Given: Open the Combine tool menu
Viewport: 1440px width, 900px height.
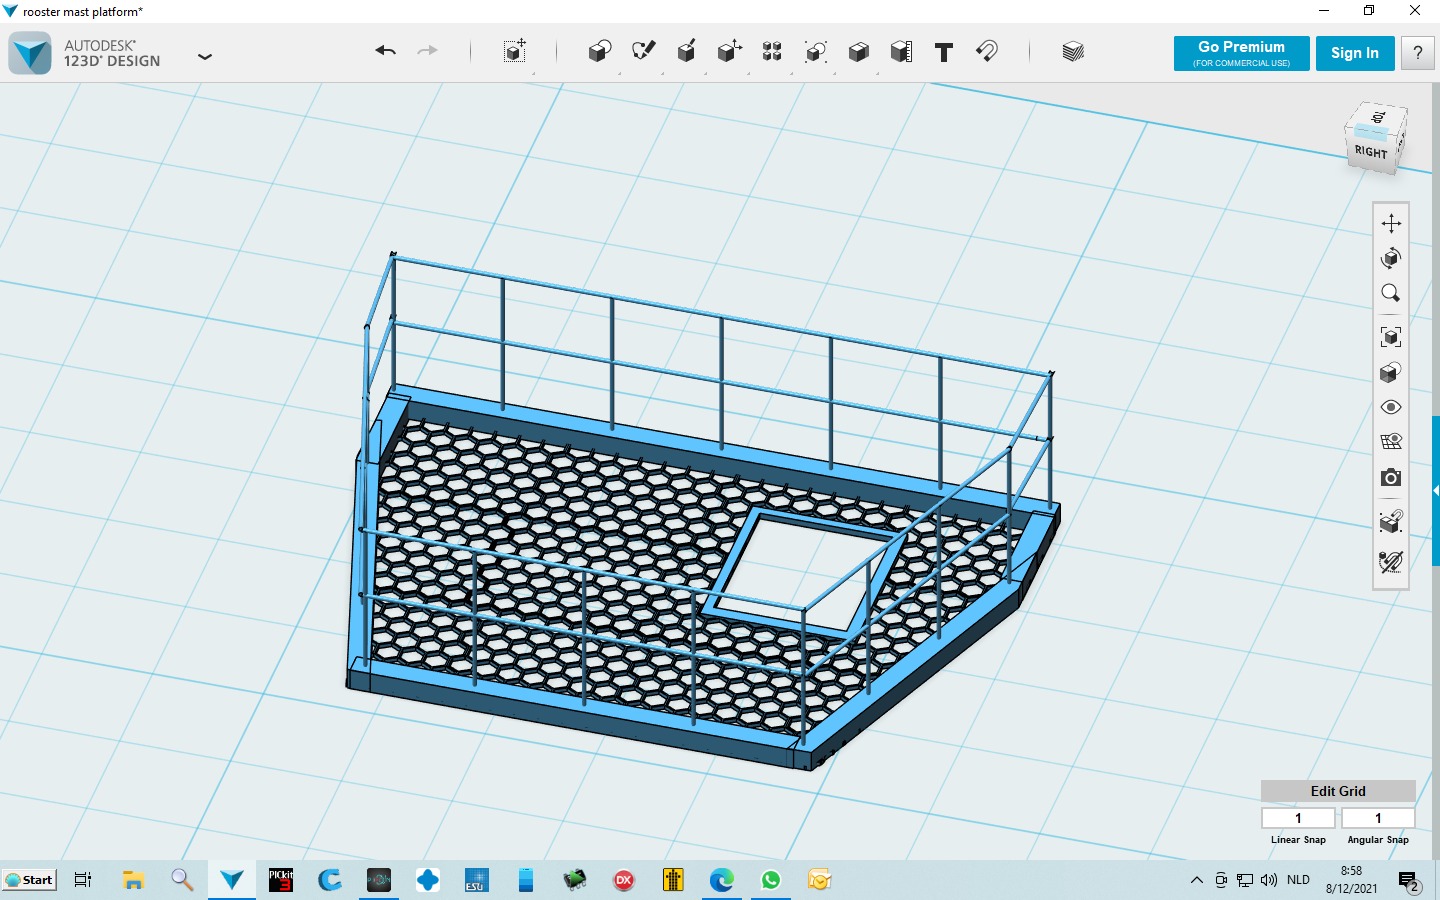Looking at the screenshot, I should (x=858, y=51).
